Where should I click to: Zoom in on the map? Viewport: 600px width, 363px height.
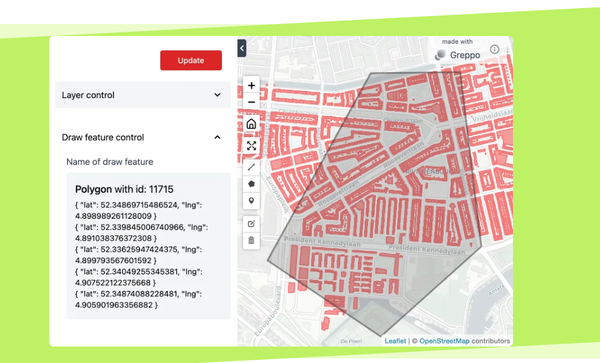click(251, 85)
